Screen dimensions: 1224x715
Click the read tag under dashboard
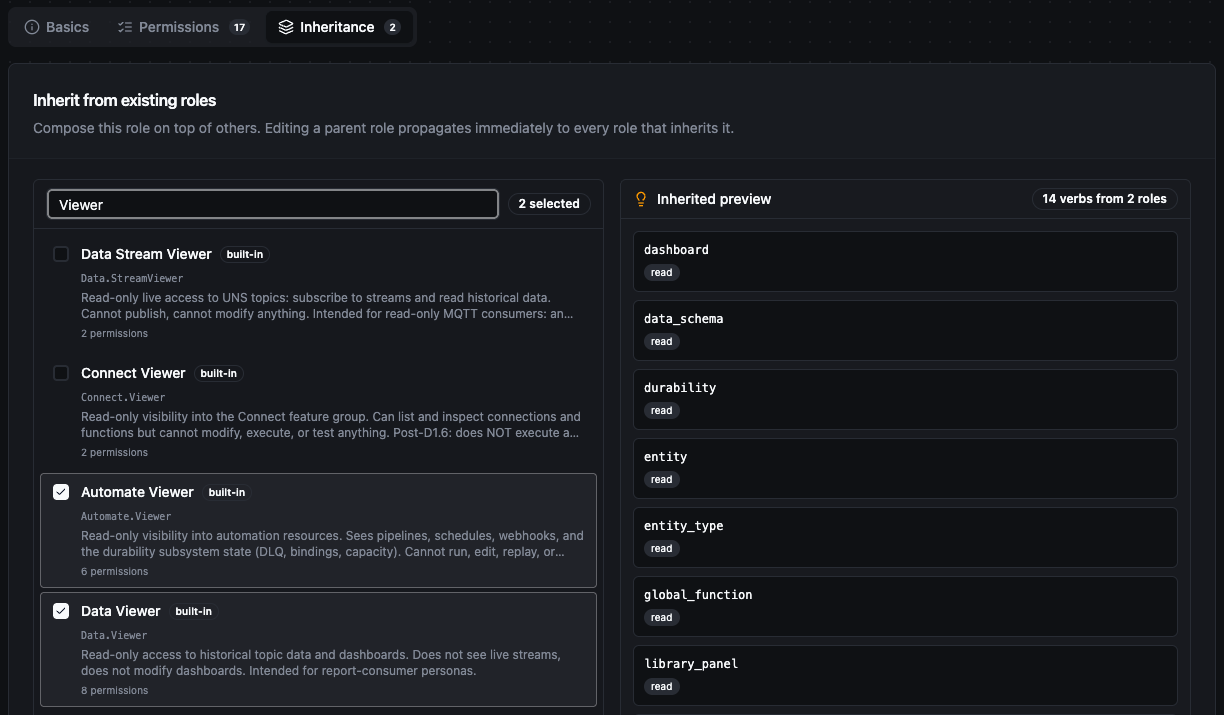pyautogui.click(x=661, y=273)
